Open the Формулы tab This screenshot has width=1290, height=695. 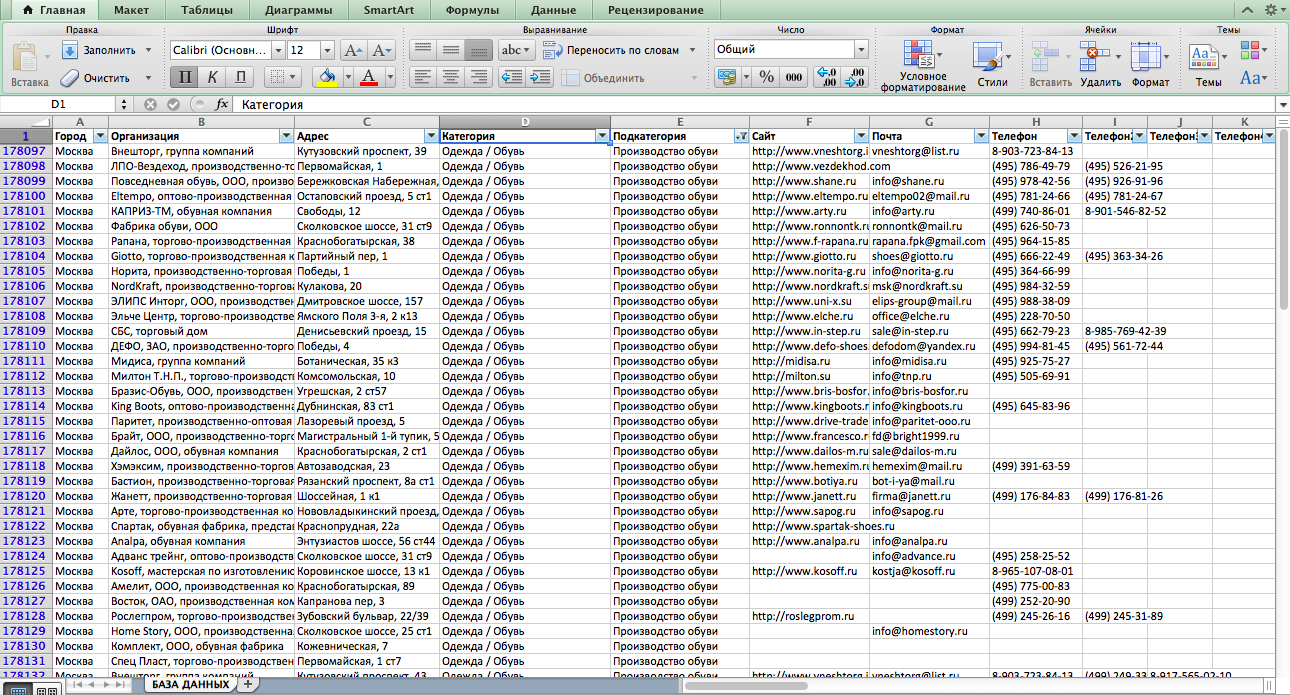tap(473, 10)
